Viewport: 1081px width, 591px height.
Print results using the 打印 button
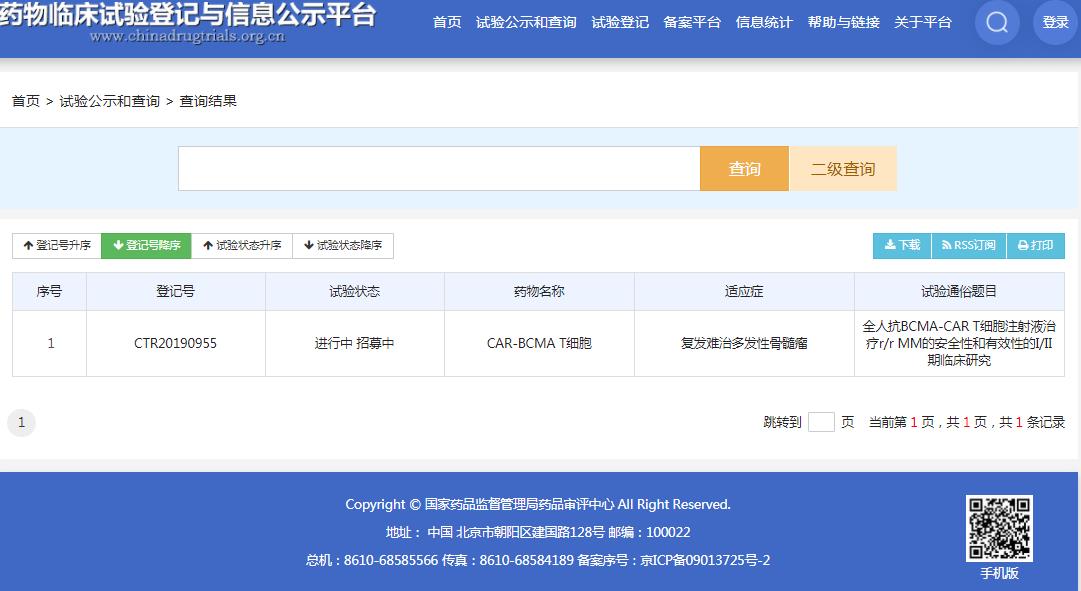1035,245
